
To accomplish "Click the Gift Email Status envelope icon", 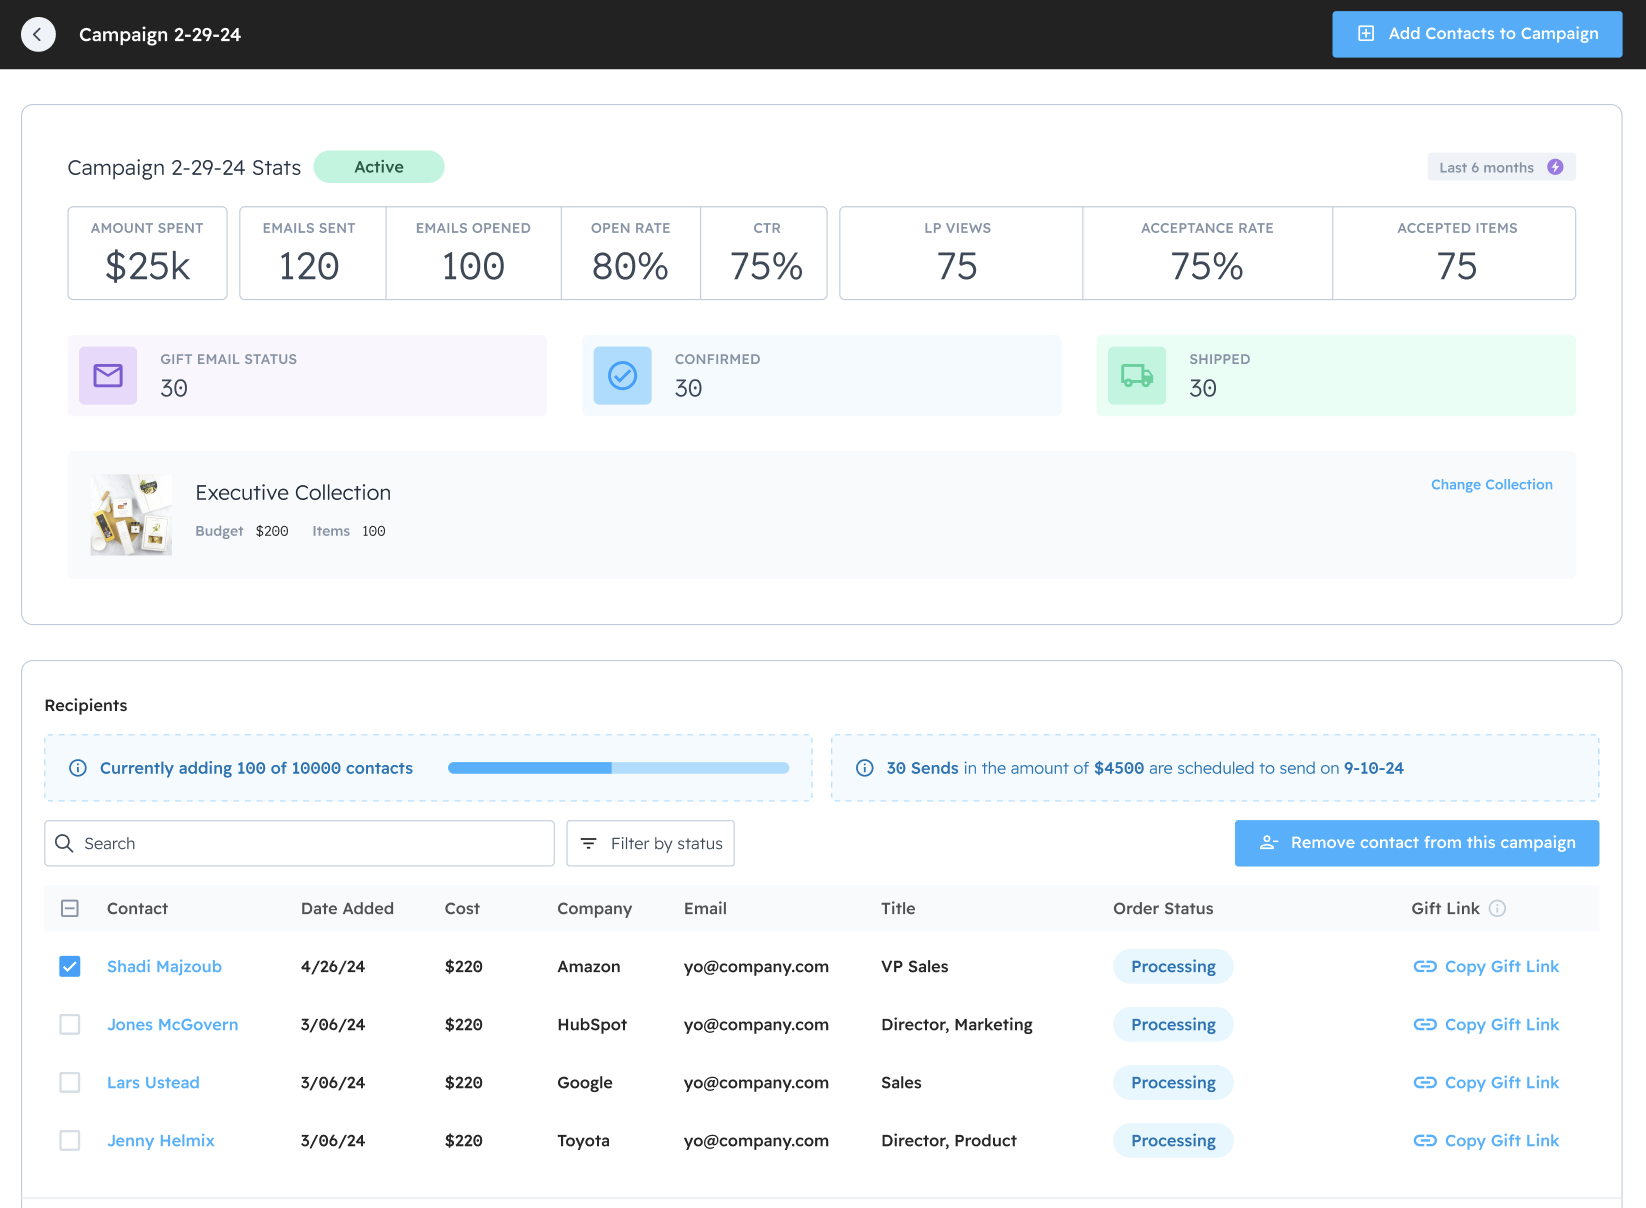I will (108, 376).
